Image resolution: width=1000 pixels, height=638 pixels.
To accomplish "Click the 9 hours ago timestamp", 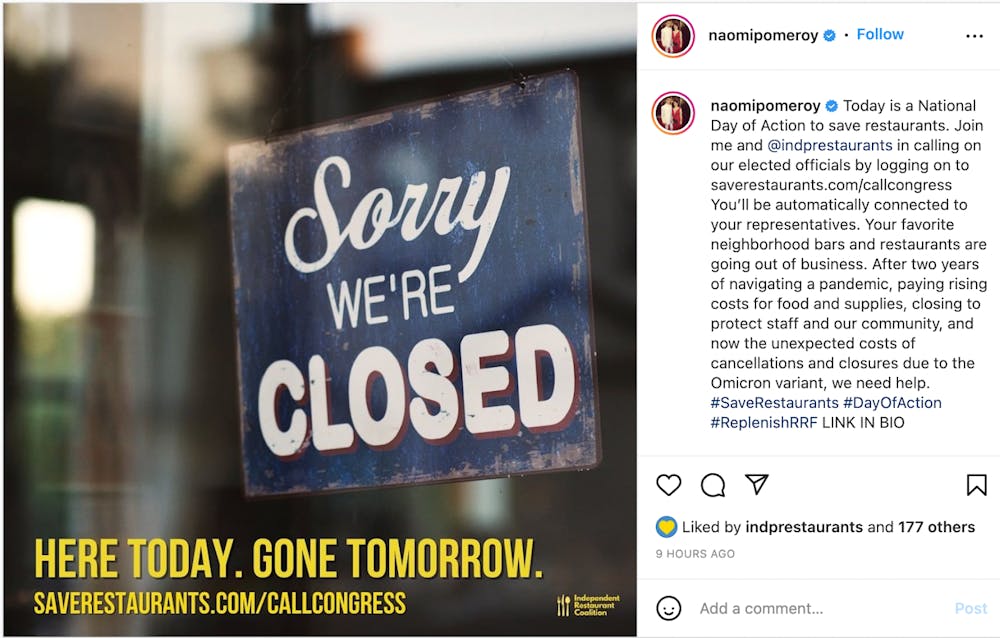I will tap(695, 553).
